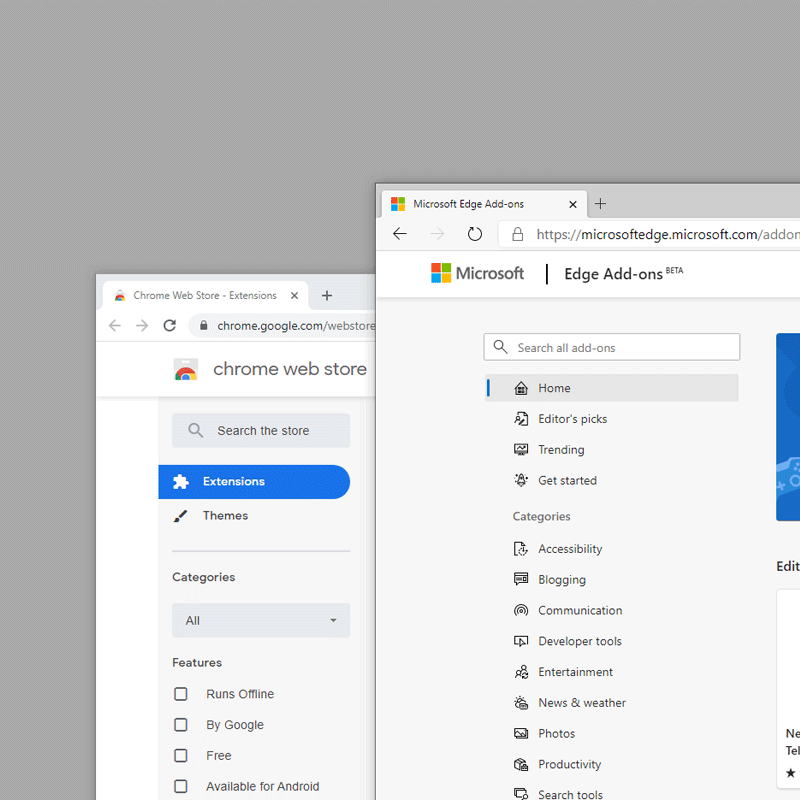Click the Entertainment category icon
The width and height of the screenshot is (800, 800).
coord(521,672)
